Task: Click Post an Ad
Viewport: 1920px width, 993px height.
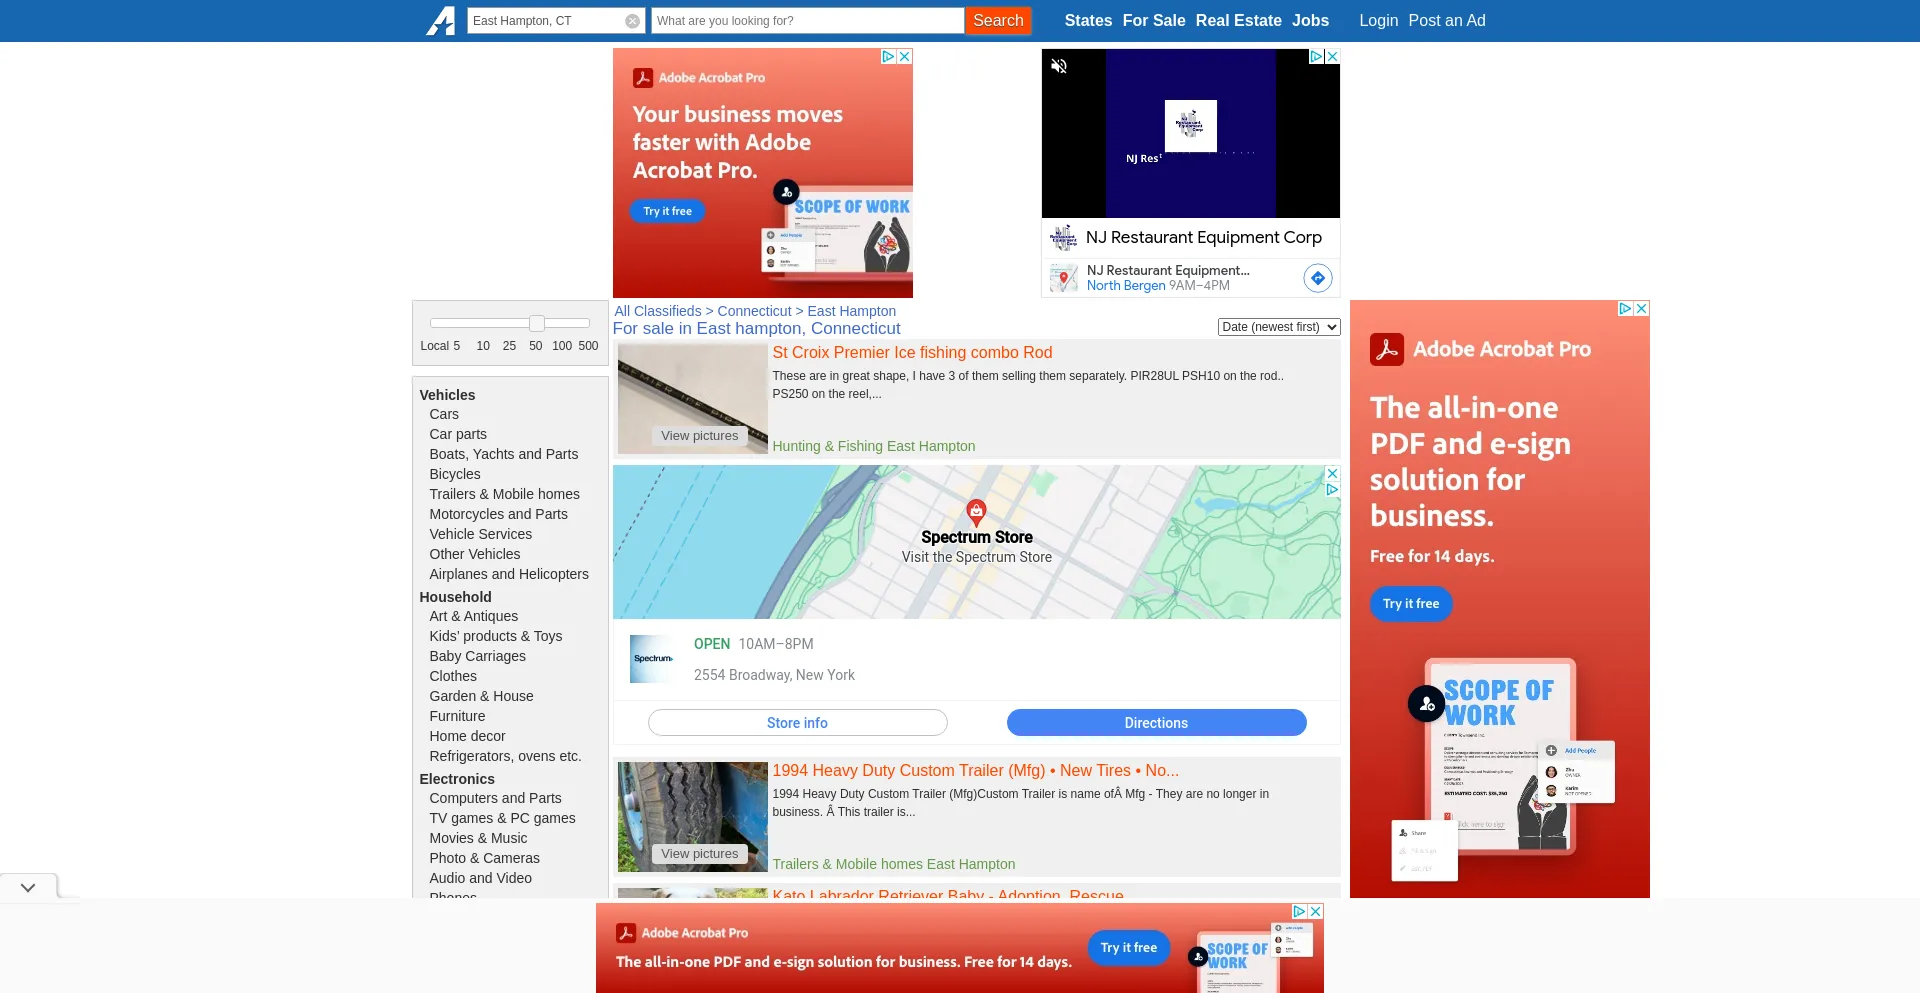Action: [1447, 21]
